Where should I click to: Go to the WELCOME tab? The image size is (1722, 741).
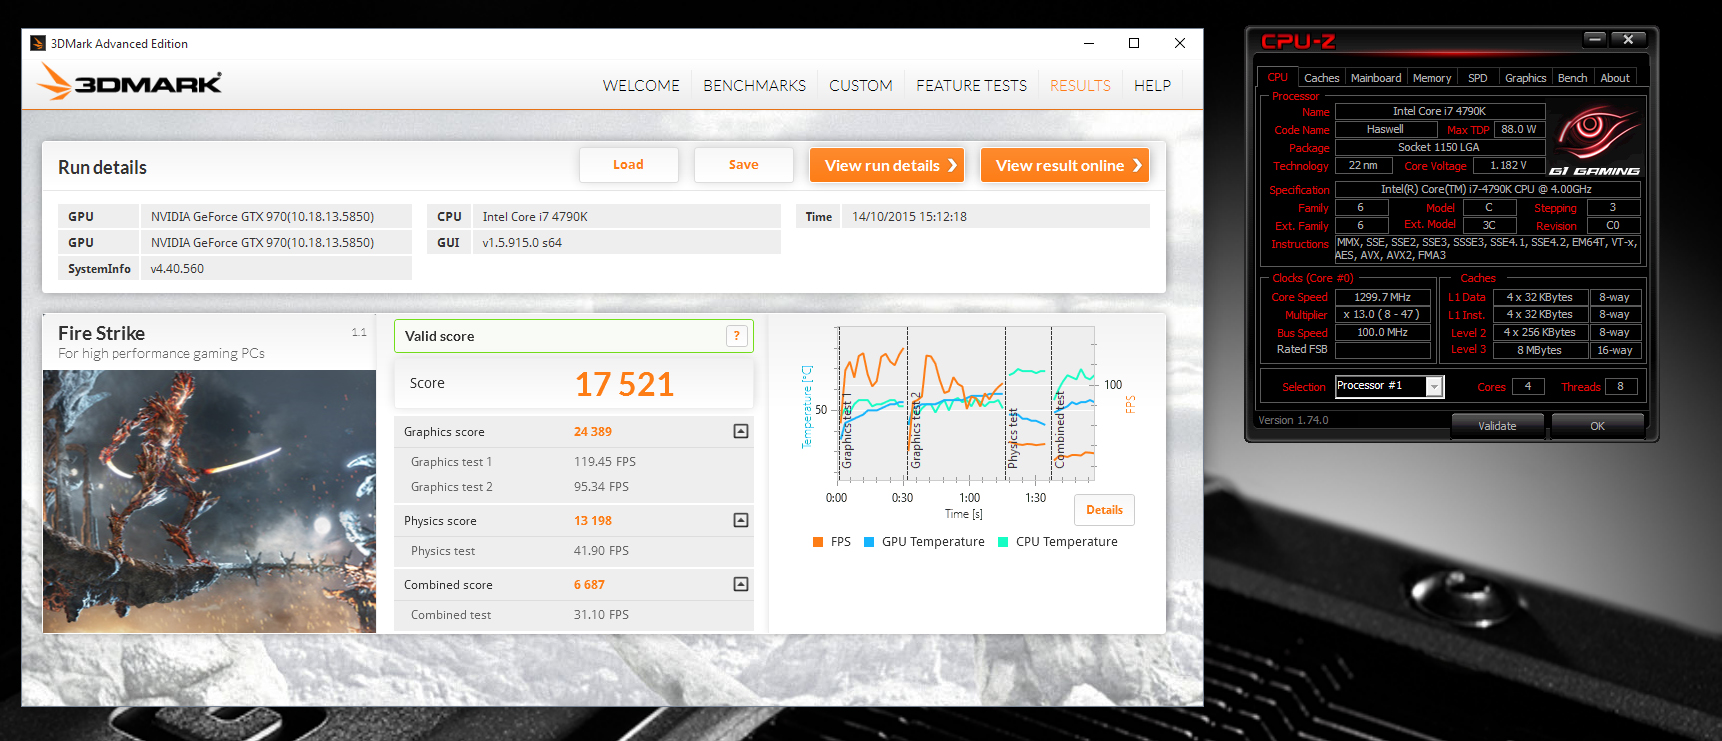(x=641, y=86)
